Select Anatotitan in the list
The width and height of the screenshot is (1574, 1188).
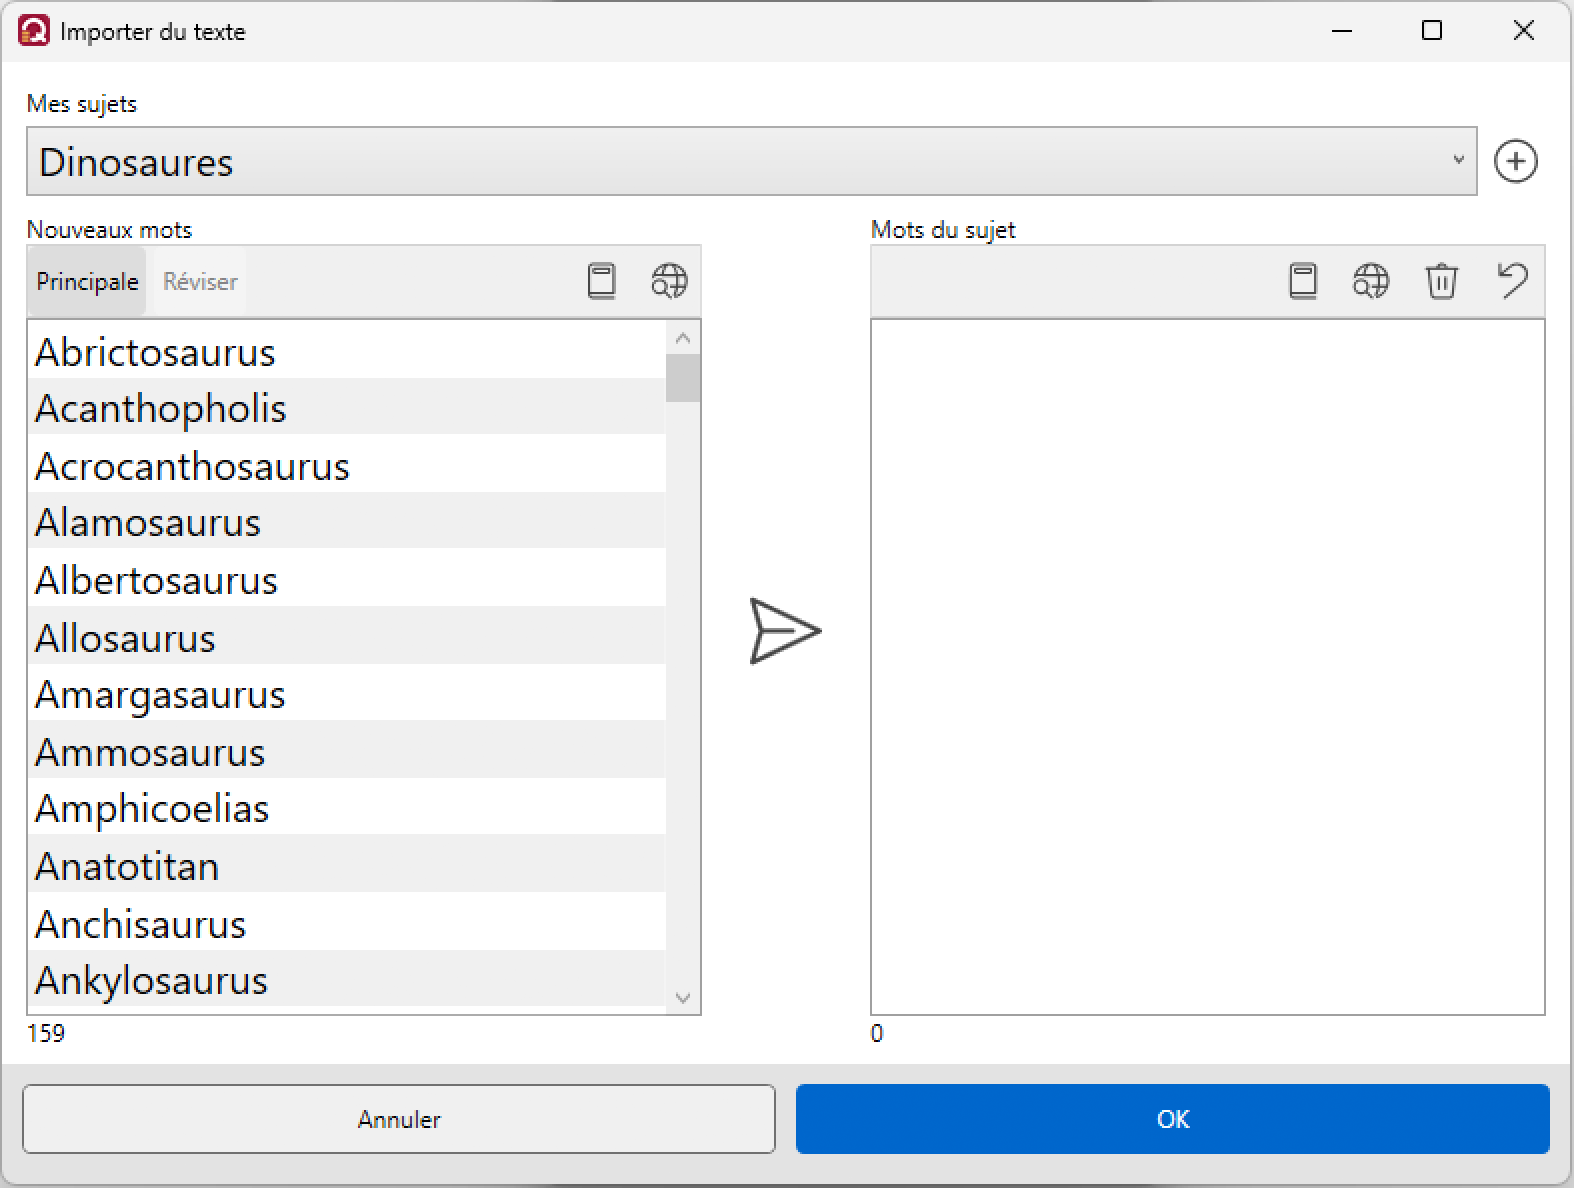pyautogui.click(x=347, y=865)
